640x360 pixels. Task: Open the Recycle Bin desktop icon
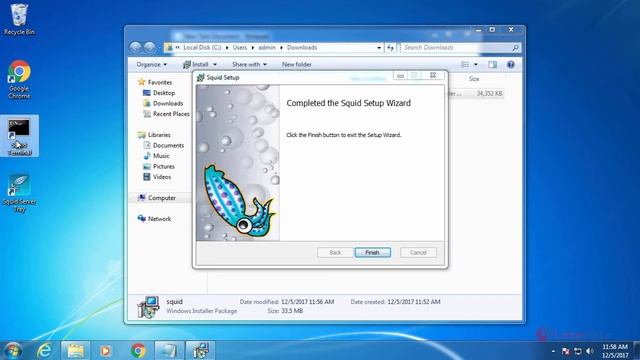pos(19,19)
